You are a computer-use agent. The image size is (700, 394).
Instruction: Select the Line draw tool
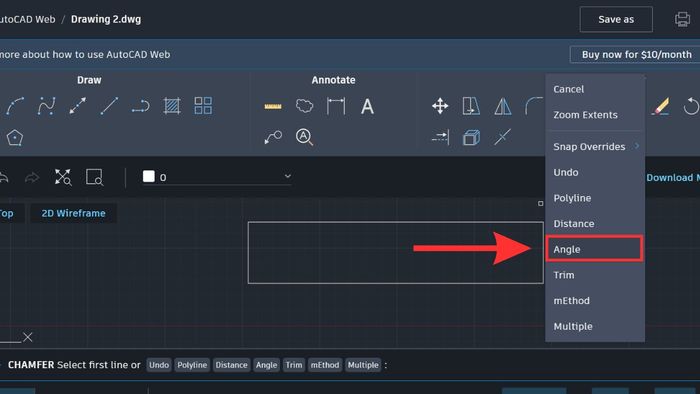109,106
